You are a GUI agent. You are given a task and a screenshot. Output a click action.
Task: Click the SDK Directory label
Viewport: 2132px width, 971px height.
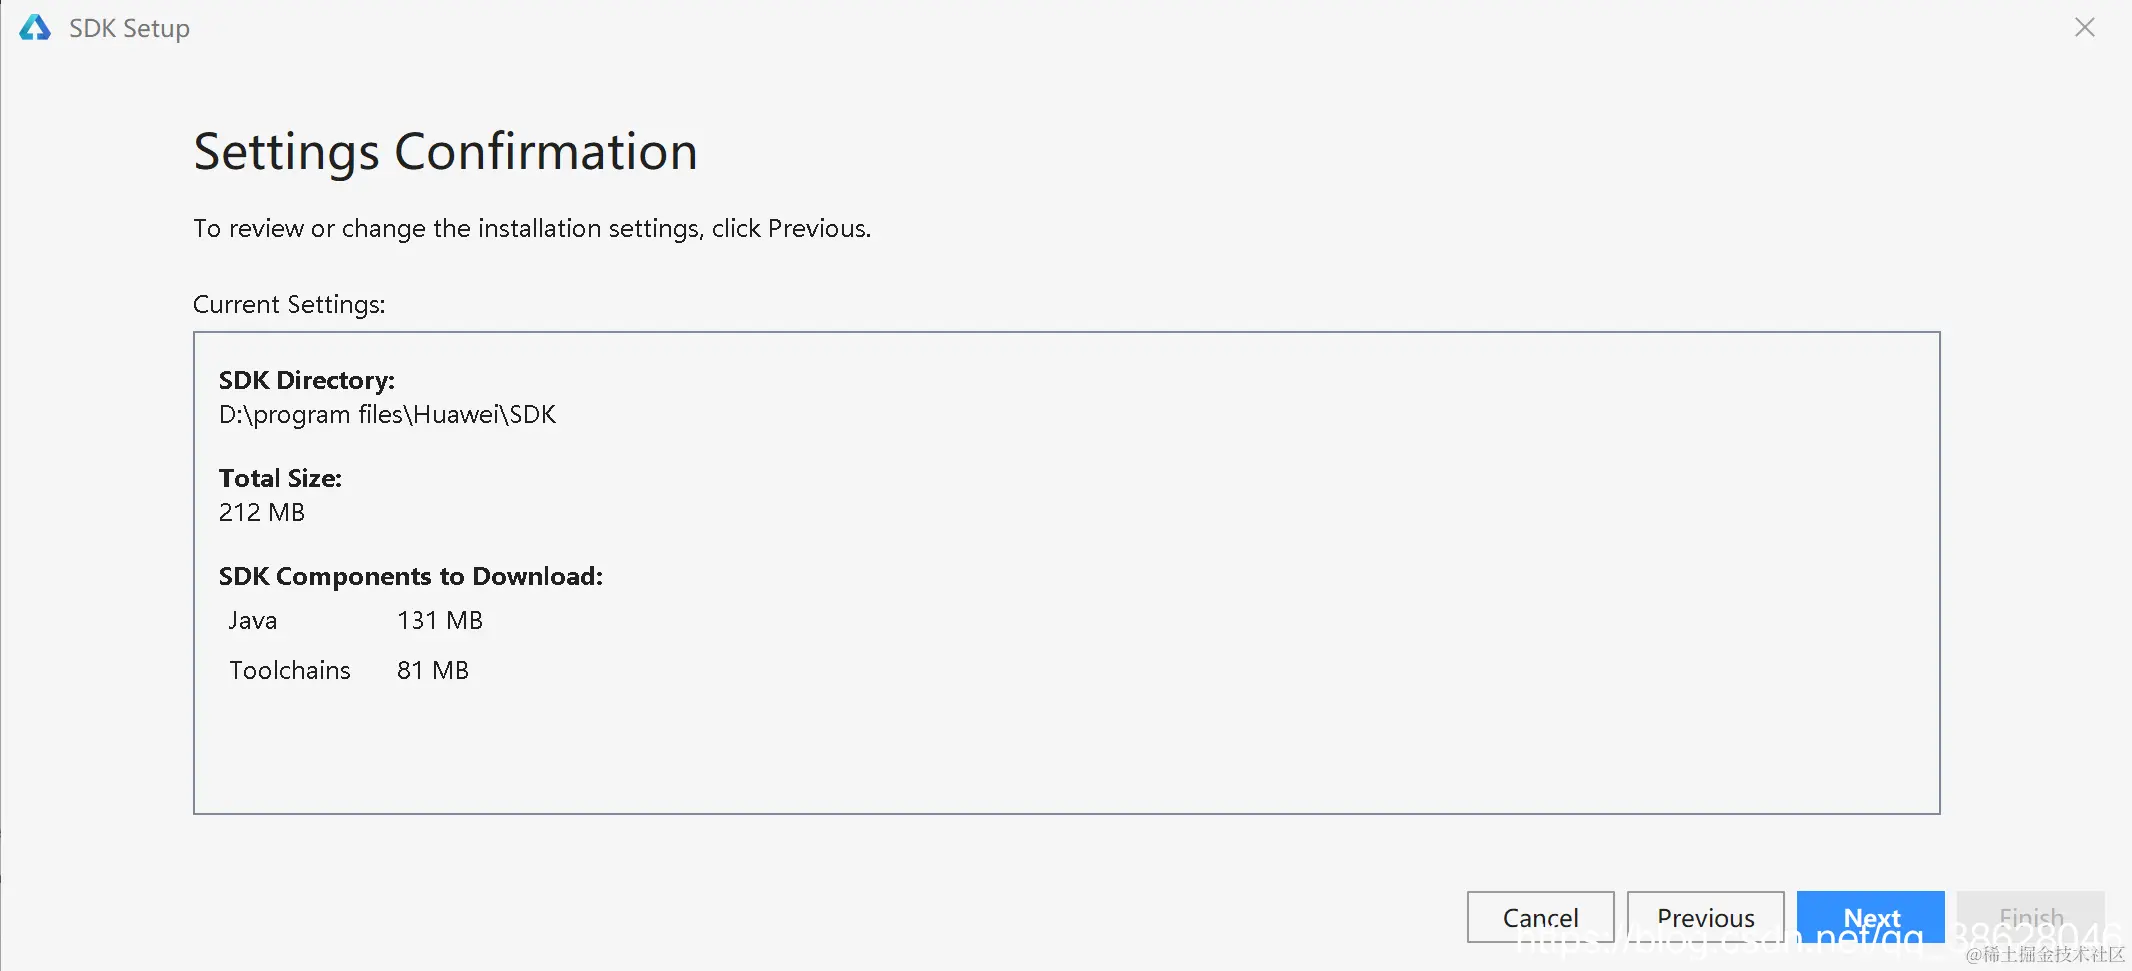coord(307,380)
